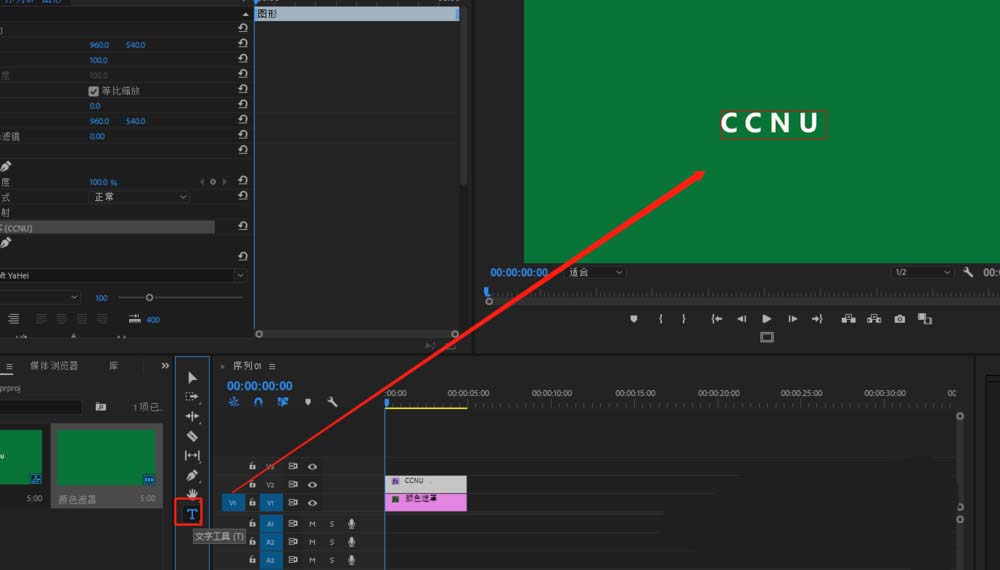Image resolution: width=1000 pixels, height=570 pixels.
Task: Click the Extract button
Action: click(874, 319)
